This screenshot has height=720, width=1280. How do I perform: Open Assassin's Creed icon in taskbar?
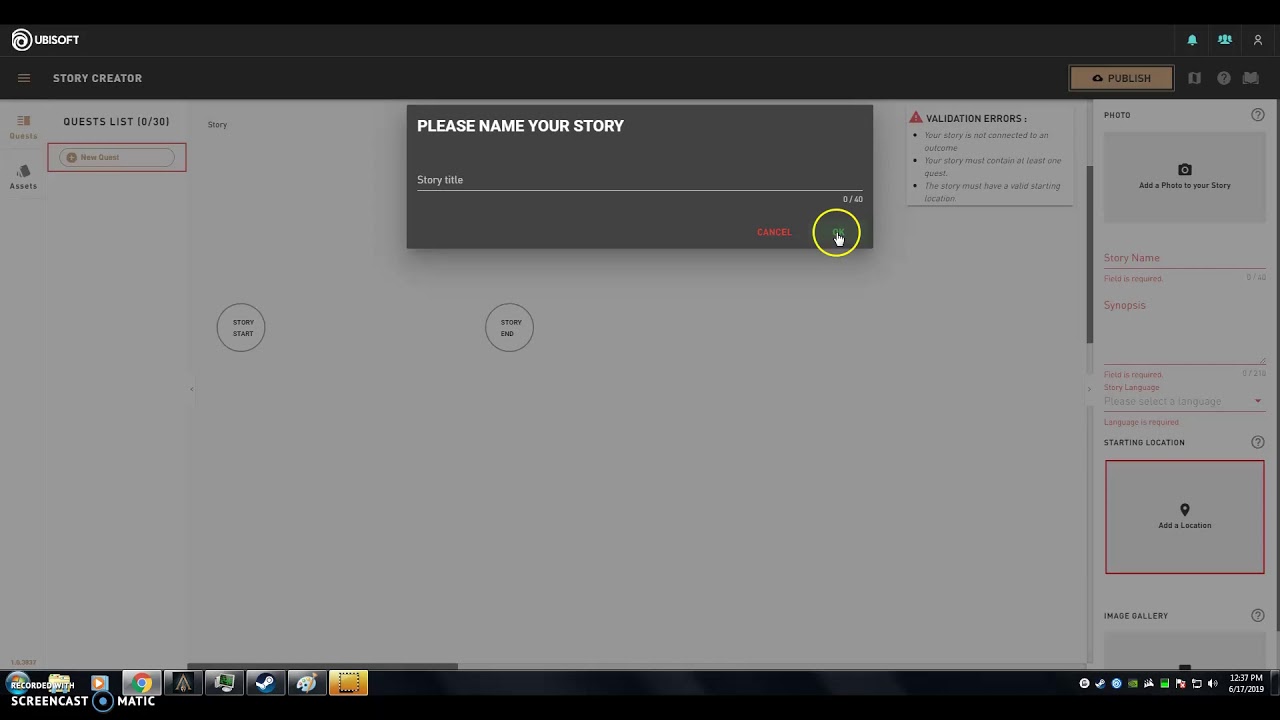(x=183, y=684)
